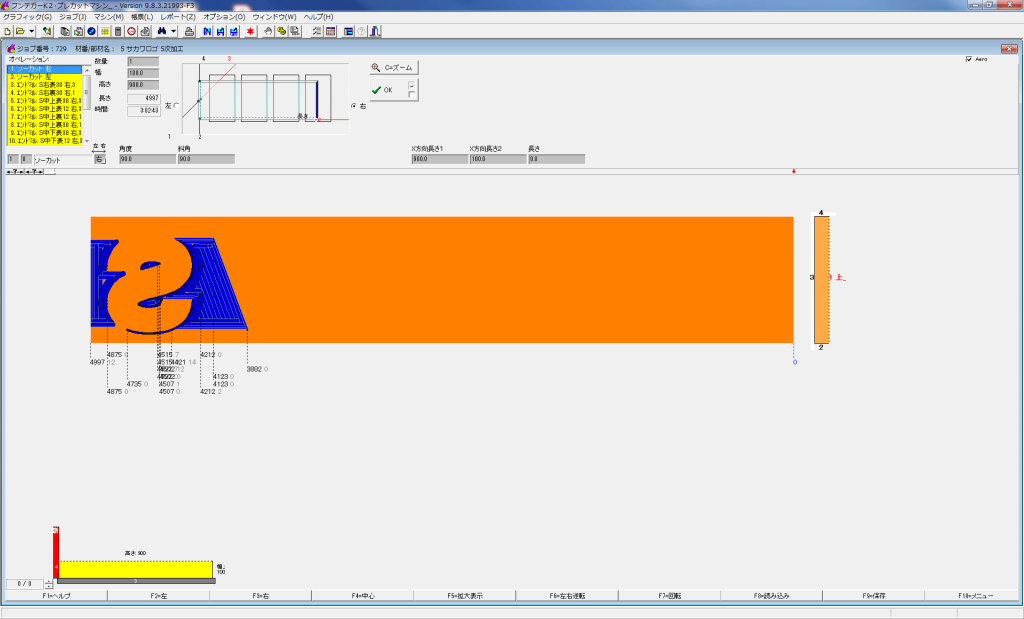Click the binoculars search icon
1024x619 pixels.
pos(162,31)
